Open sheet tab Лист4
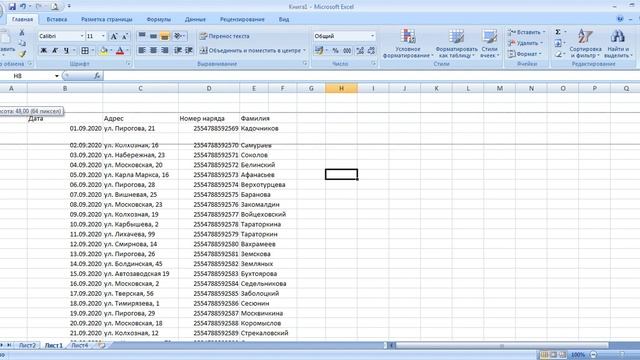 click(80, 345)
